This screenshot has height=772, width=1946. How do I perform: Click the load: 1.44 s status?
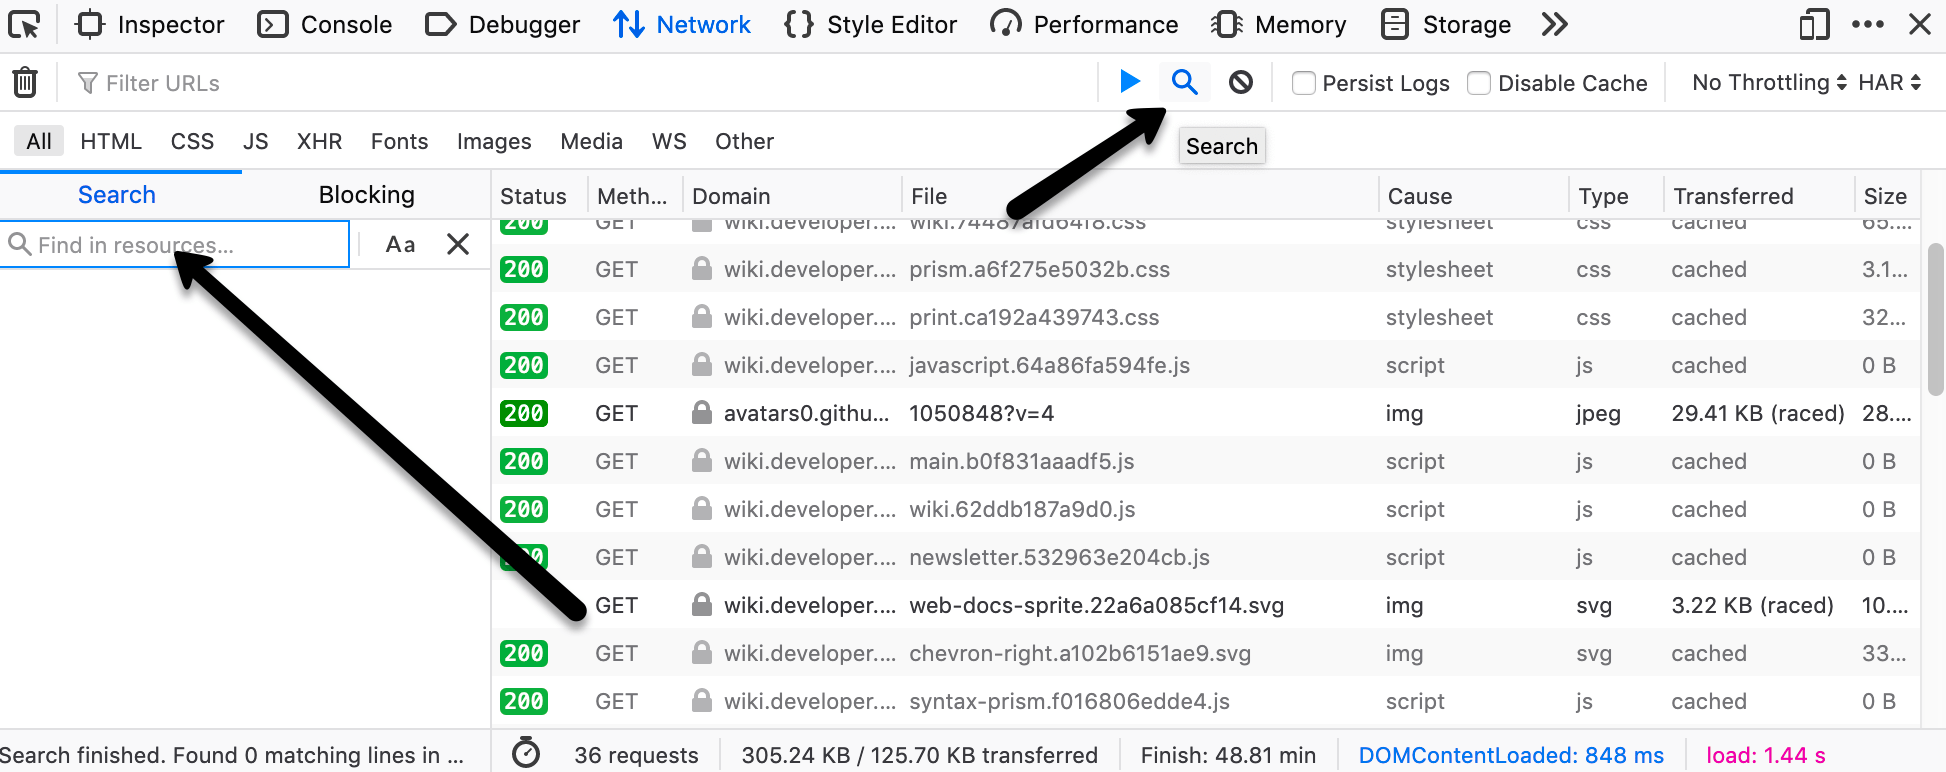[1766, 755]
